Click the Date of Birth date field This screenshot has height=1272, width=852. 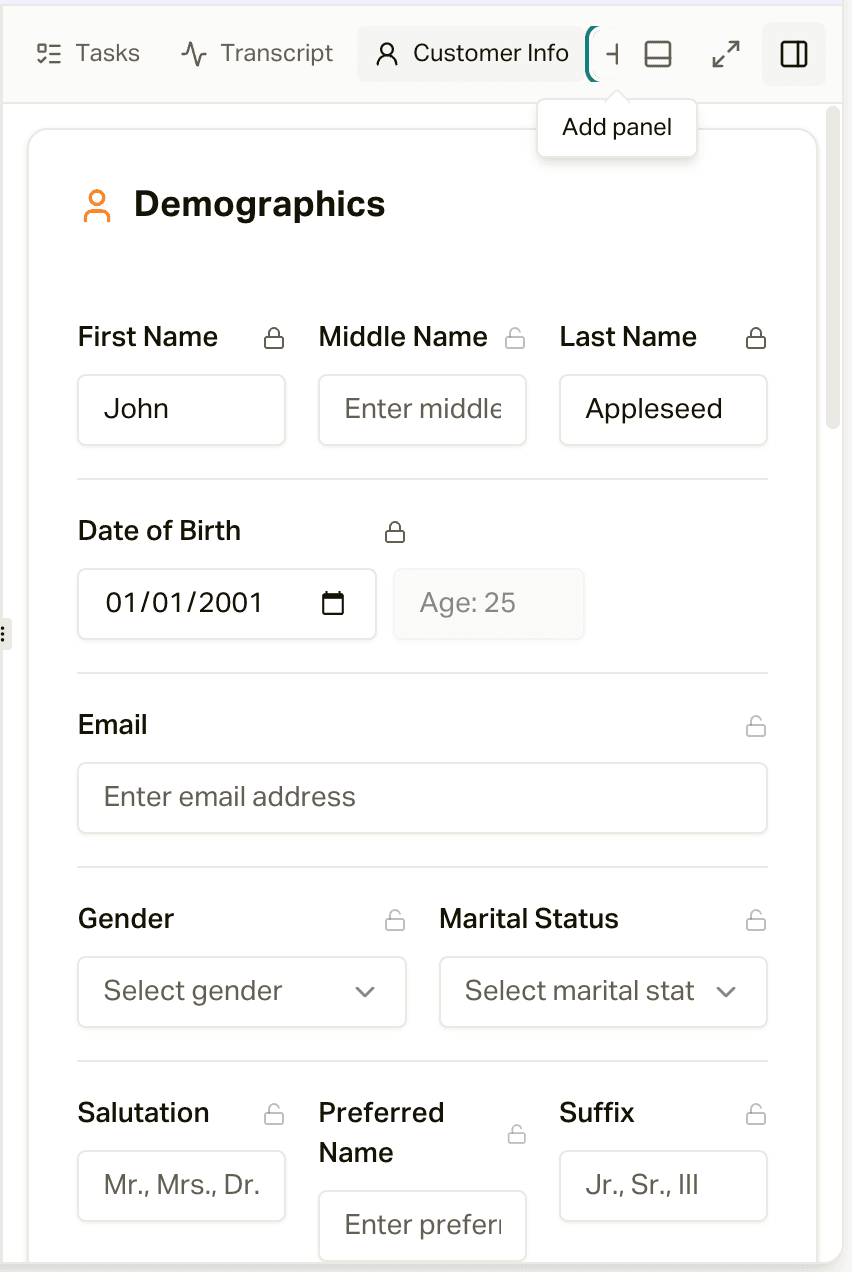click(x=227, y=604)
